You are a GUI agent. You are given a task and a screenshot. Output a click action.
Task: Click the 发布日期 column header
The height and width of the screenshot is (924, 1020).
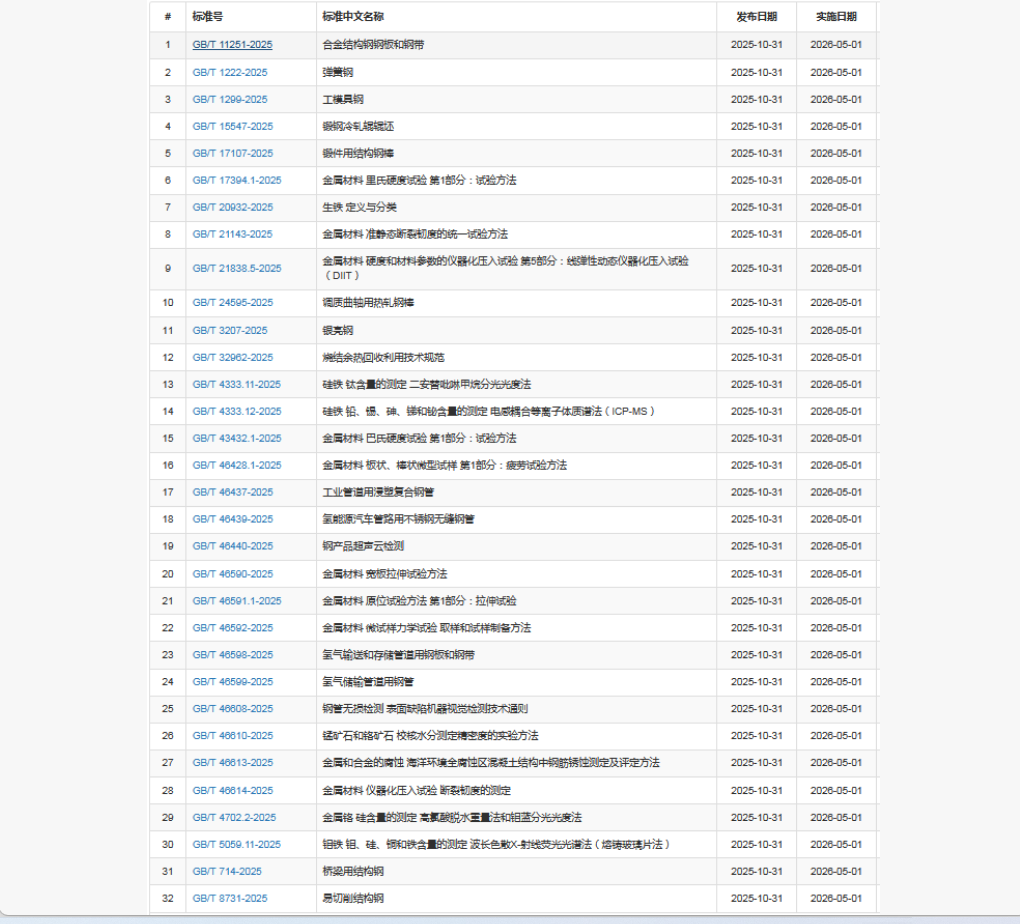click(x=756, y=17)
